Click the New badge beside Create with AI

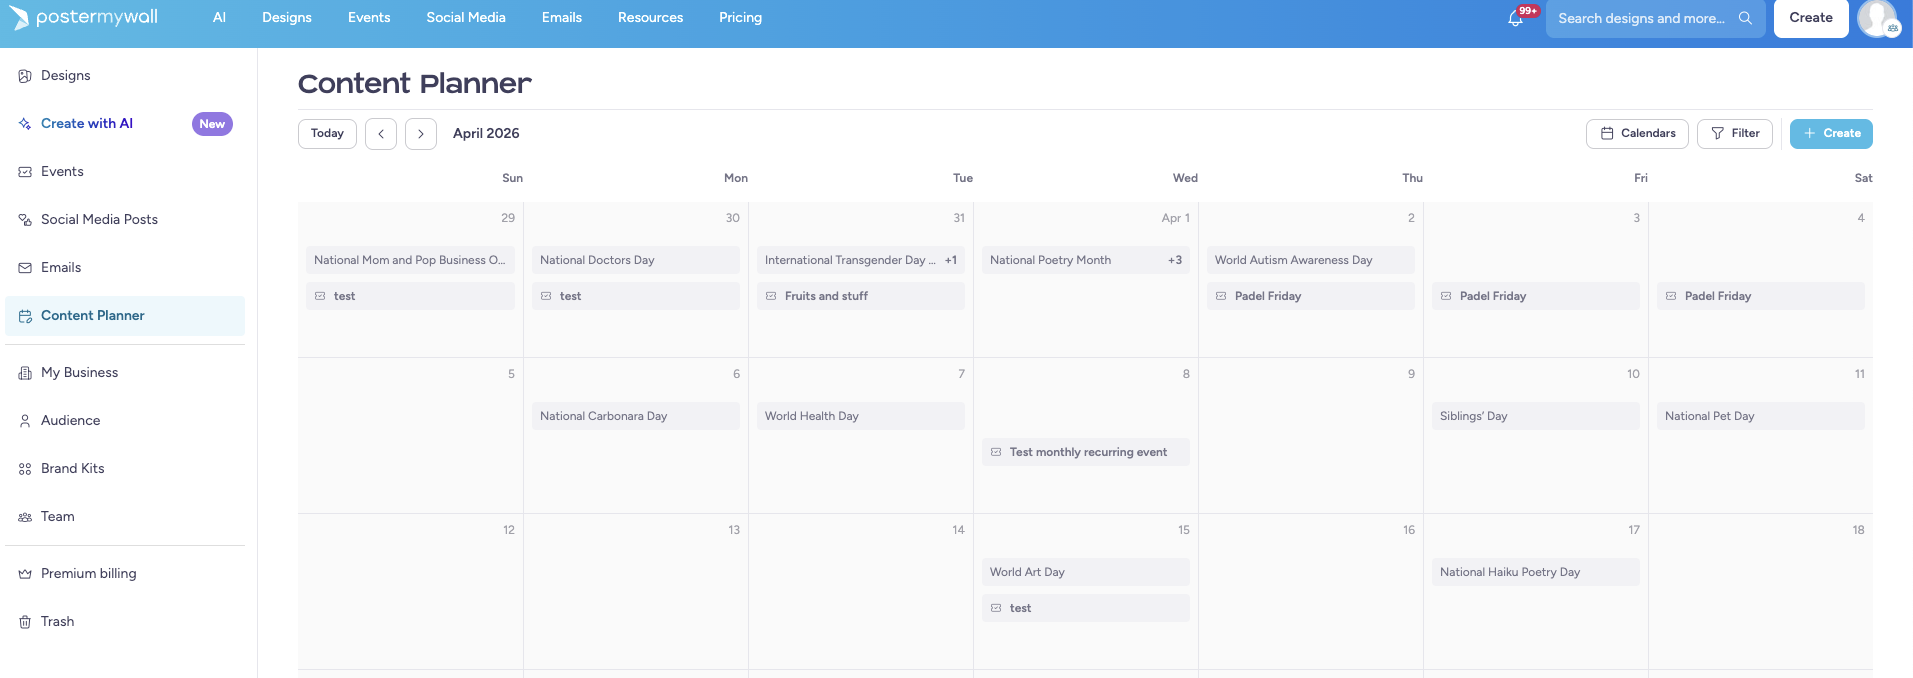[212, 124]
